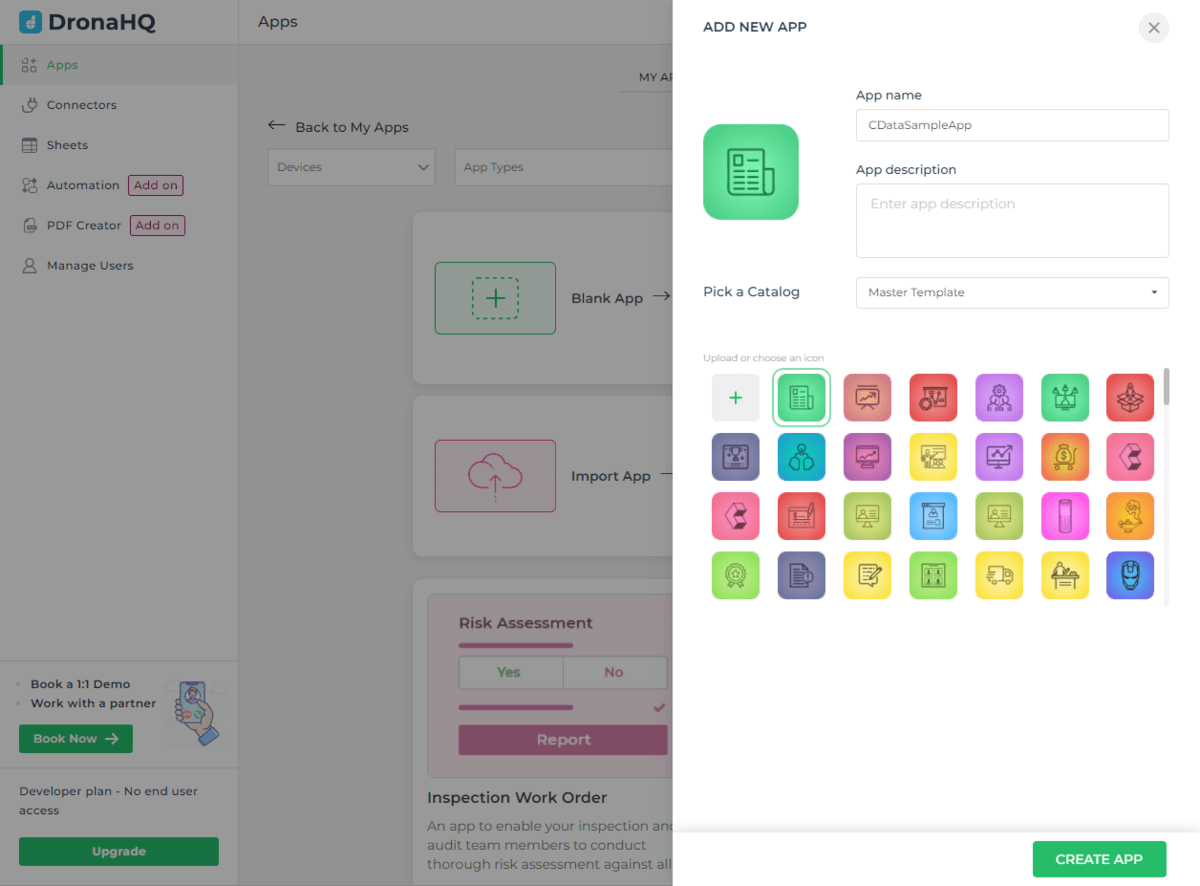Image resolution: width=1200 pixels, height=886 pixels.
Task: Upload a custom icon with plus tile
Action: coord(735,397)
